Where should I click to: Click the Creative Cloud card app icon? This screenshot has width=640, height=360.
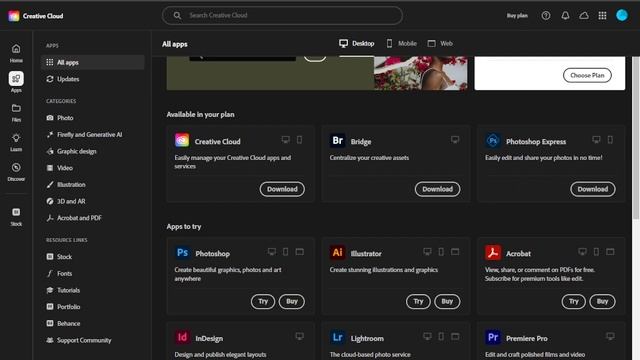(182, 140)
